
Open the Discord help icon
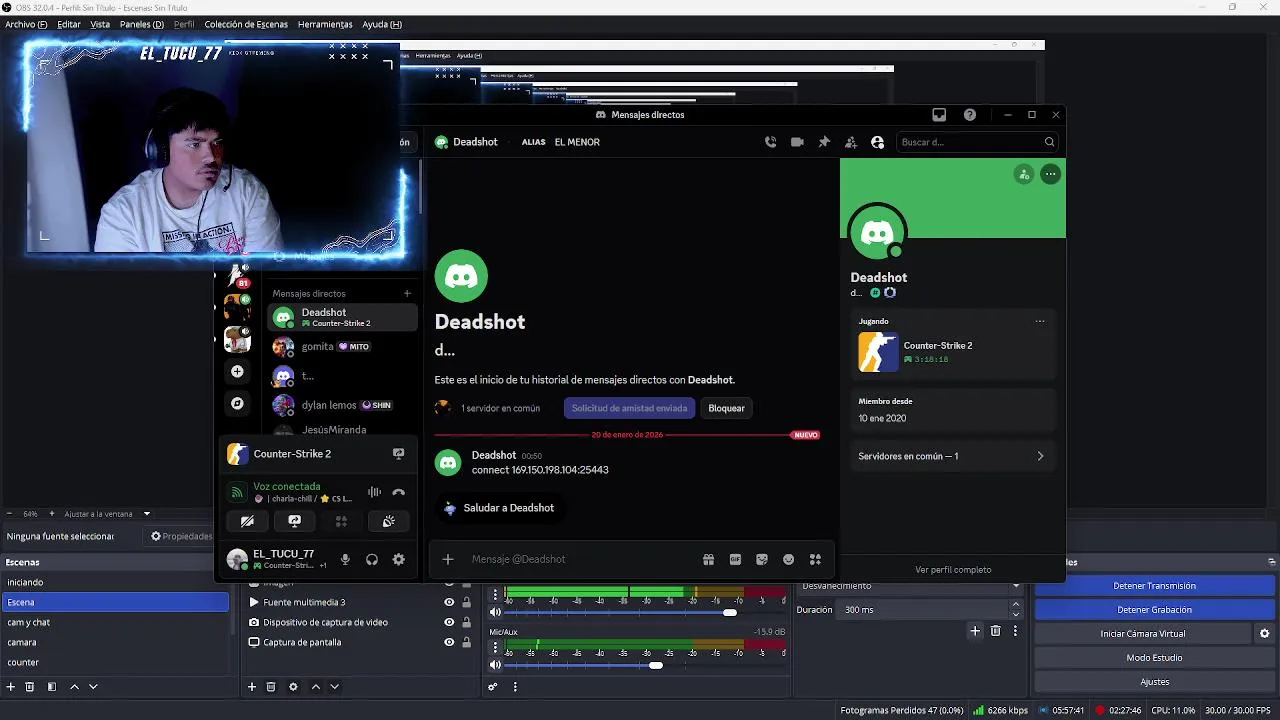tap(970, 115)
